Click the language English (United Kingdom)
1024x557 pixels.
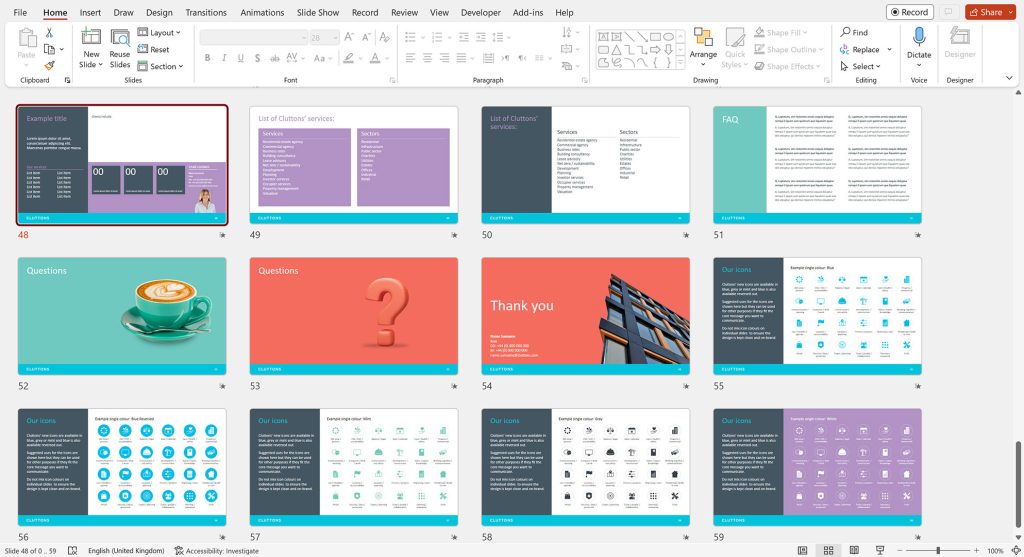point(126,550)
